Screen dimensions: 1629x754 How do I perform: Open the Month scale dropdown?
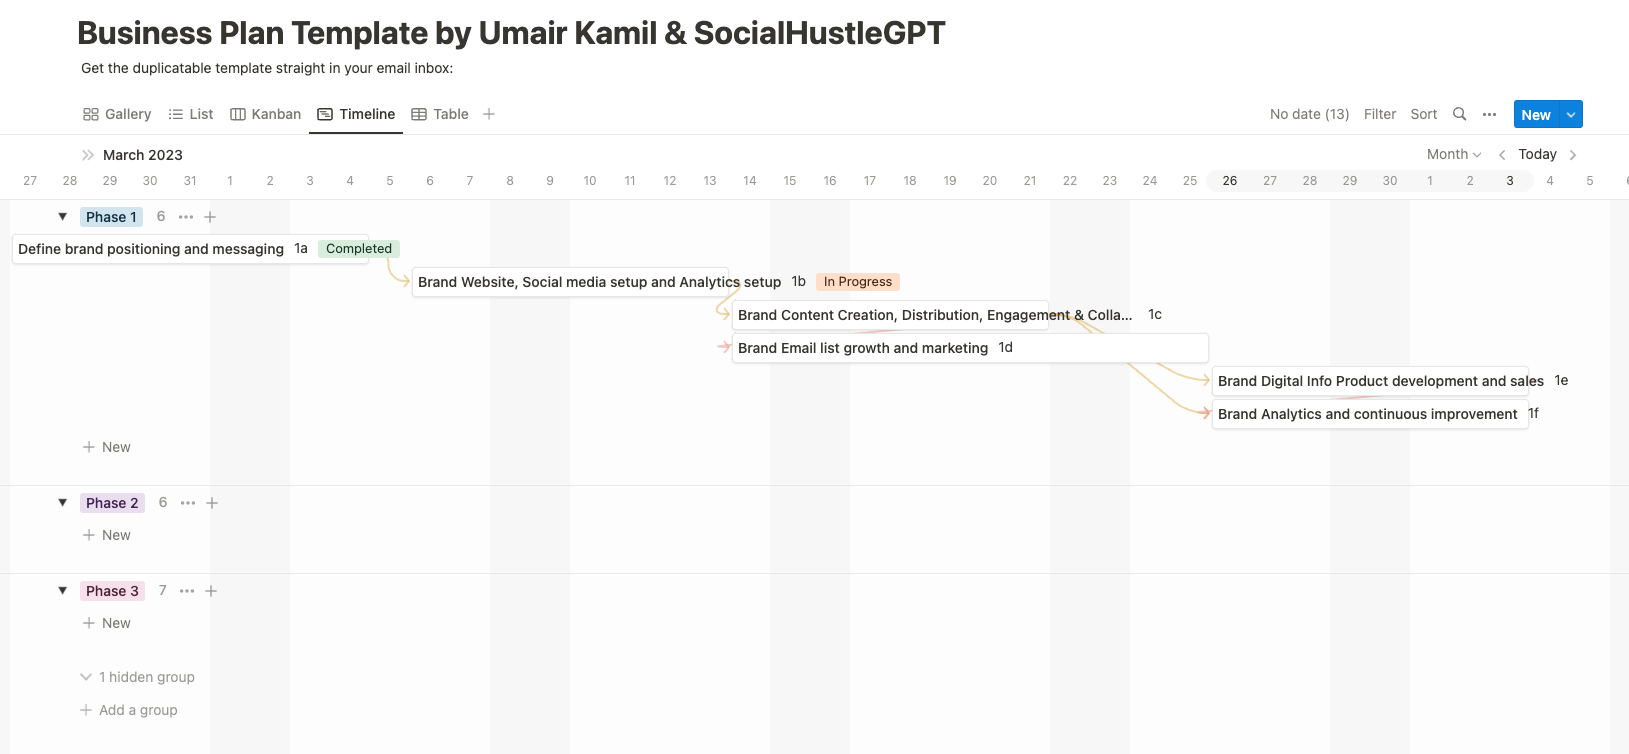[x=1454, y=154]
